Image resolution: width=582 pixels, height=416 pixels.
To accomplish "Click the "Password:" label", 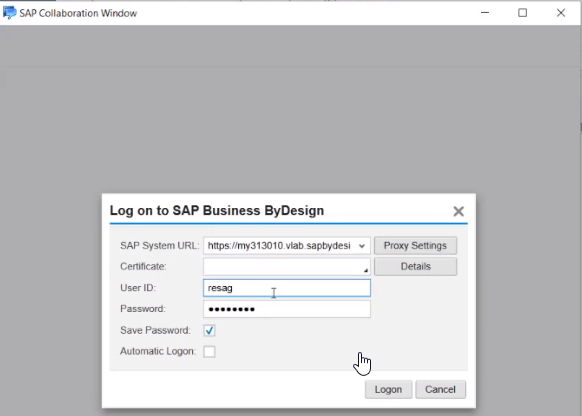I will pyautogui.click(x=143, y=309).
